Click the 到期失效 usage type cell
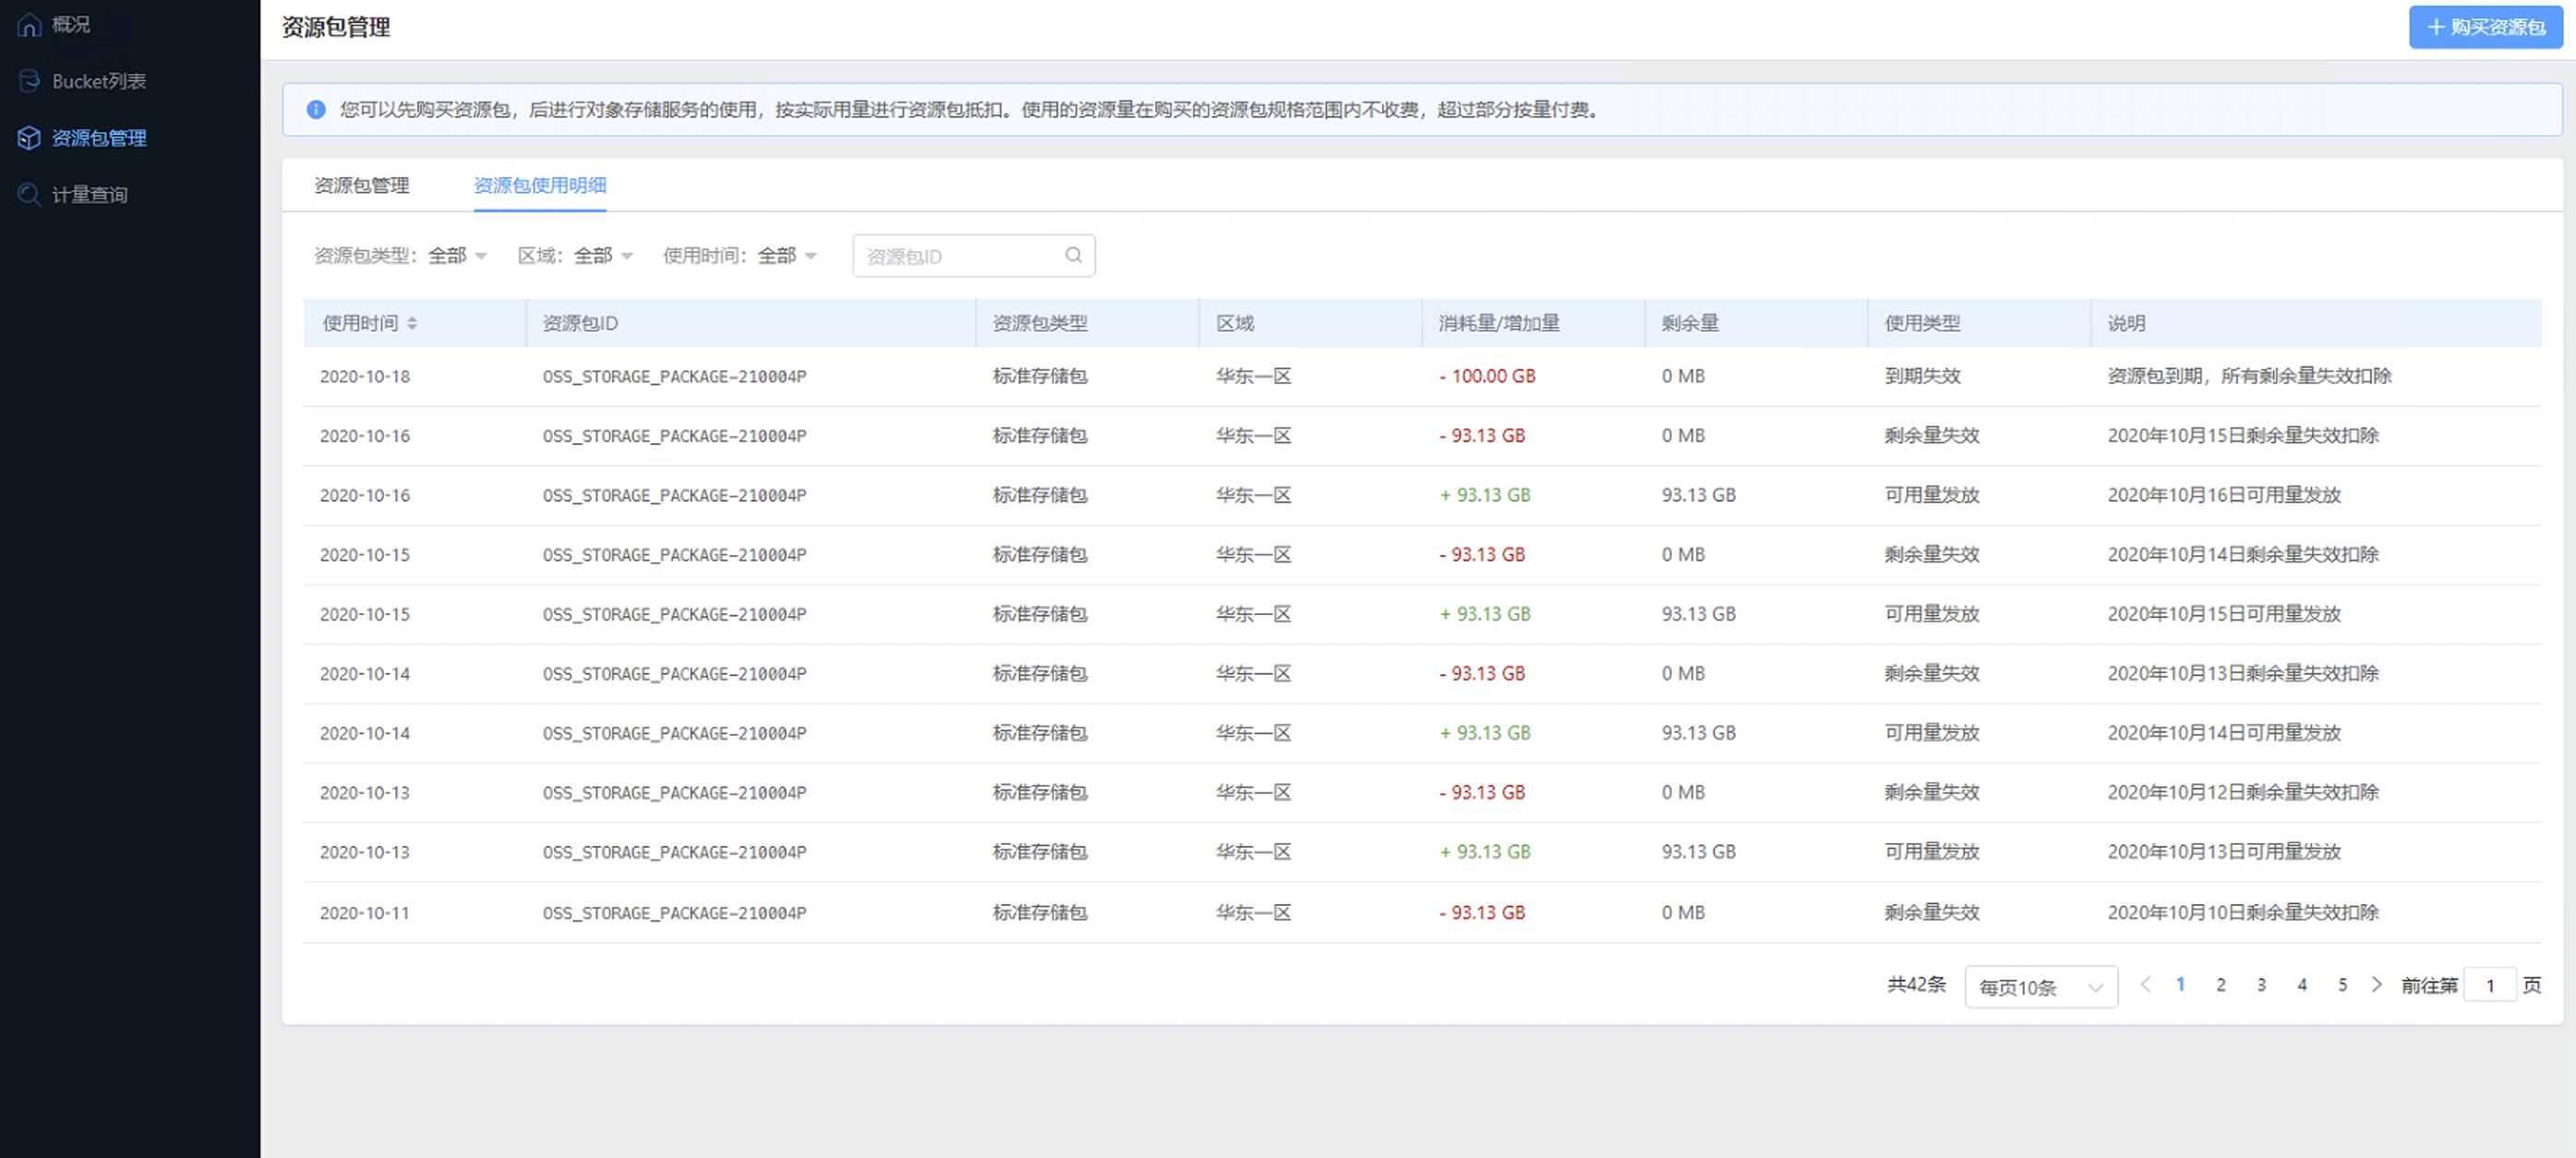 point(1922,376)
